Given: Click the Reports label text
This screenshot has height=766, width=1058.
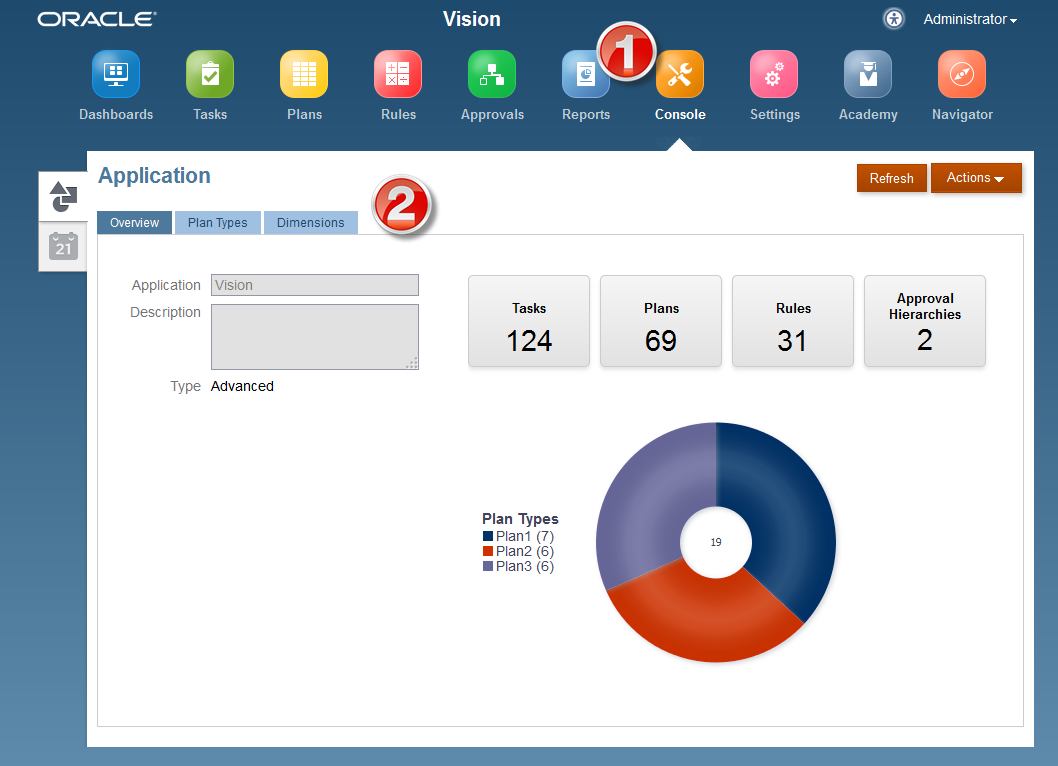Looking at the screenshot, I should point(586,115).
